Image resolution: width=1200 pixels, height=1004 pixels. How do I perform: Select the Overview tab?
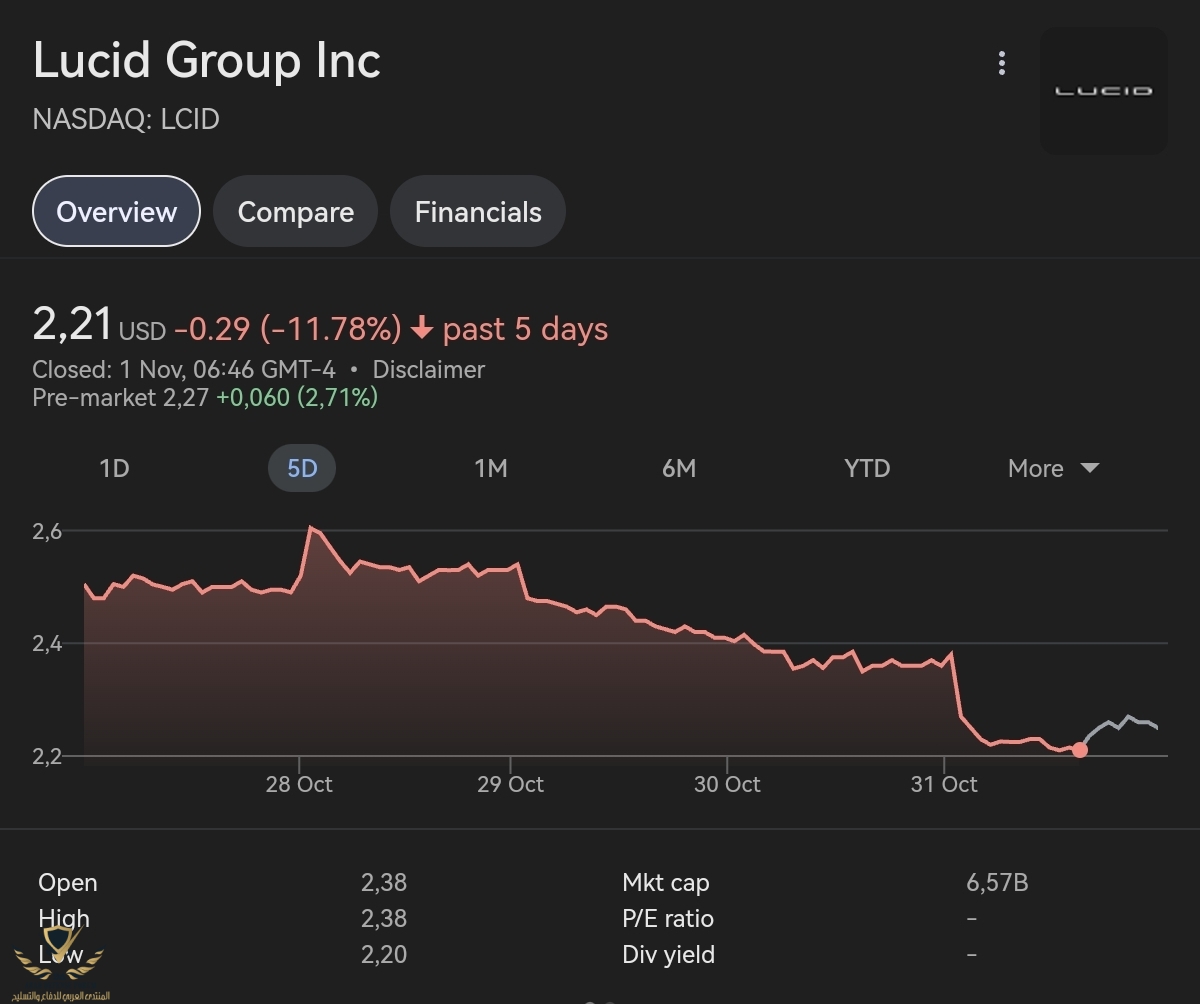tap(116, 212)
